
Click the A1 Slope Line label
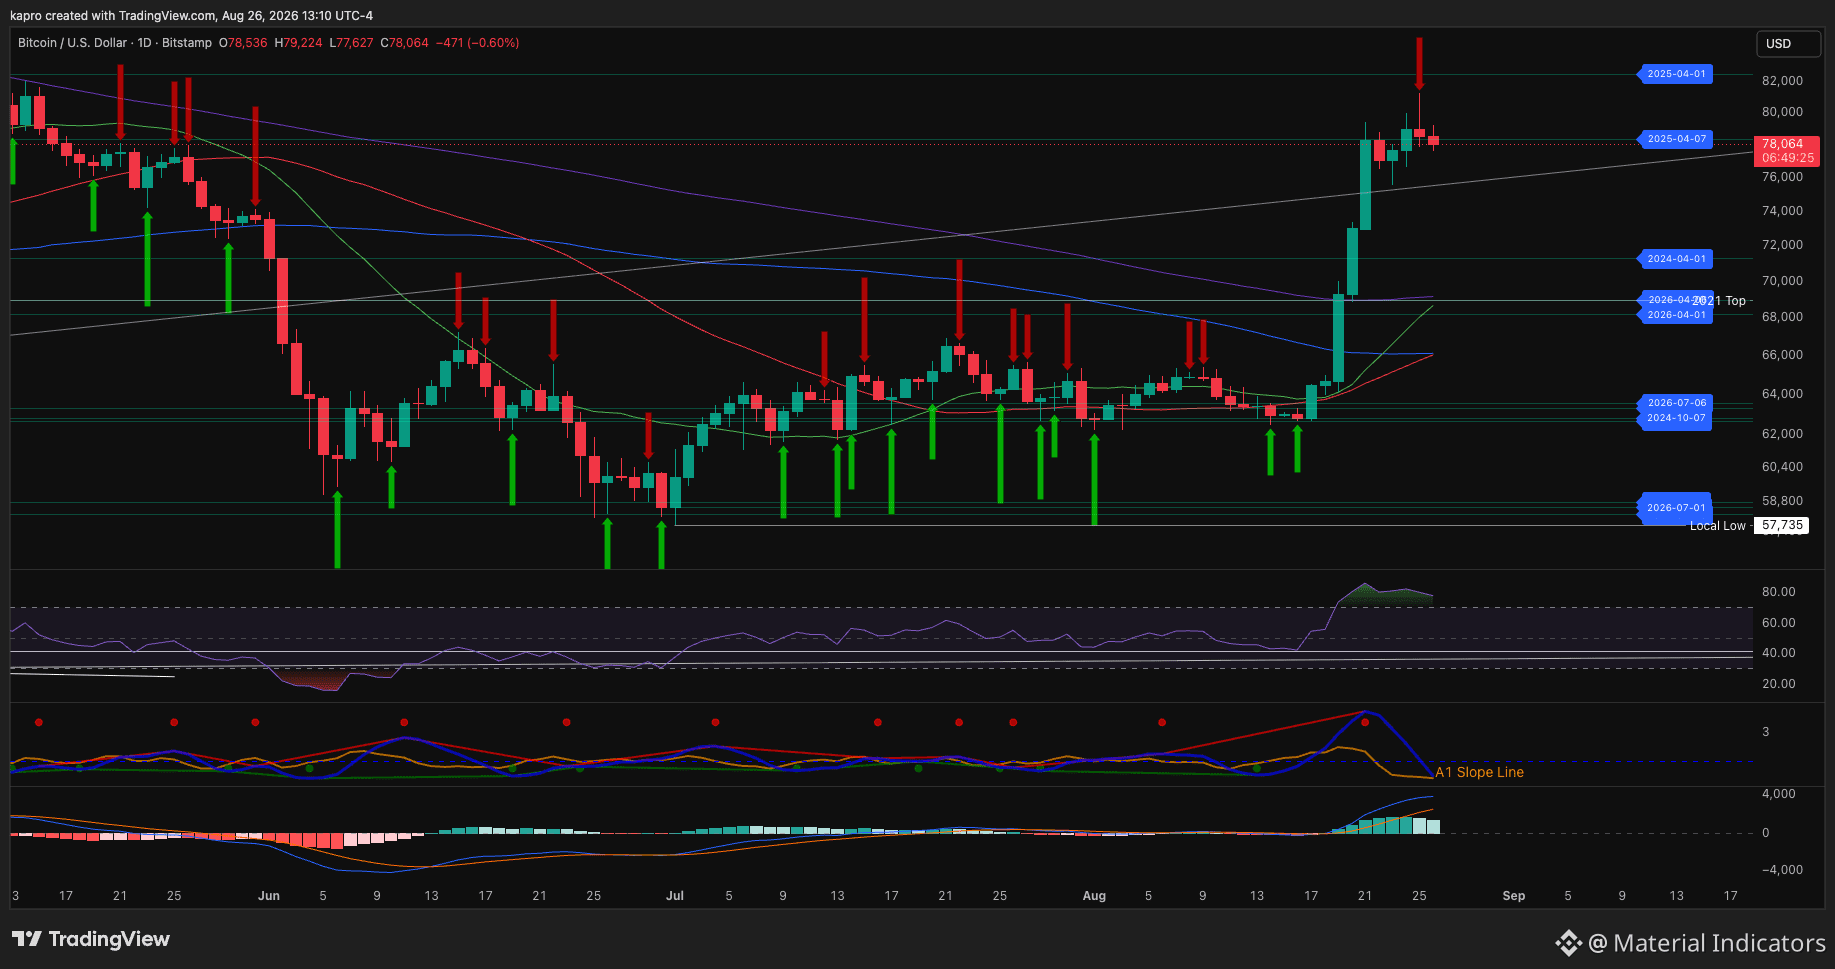[1479, 772]
